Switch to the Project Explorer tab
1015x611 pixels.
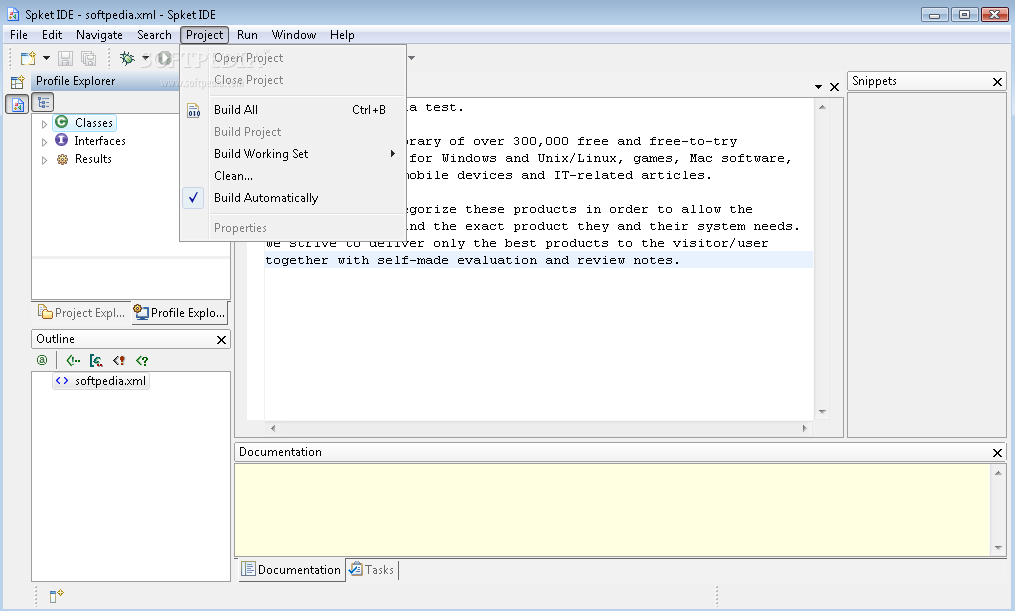pyautogui.click(x=82, y=313)
